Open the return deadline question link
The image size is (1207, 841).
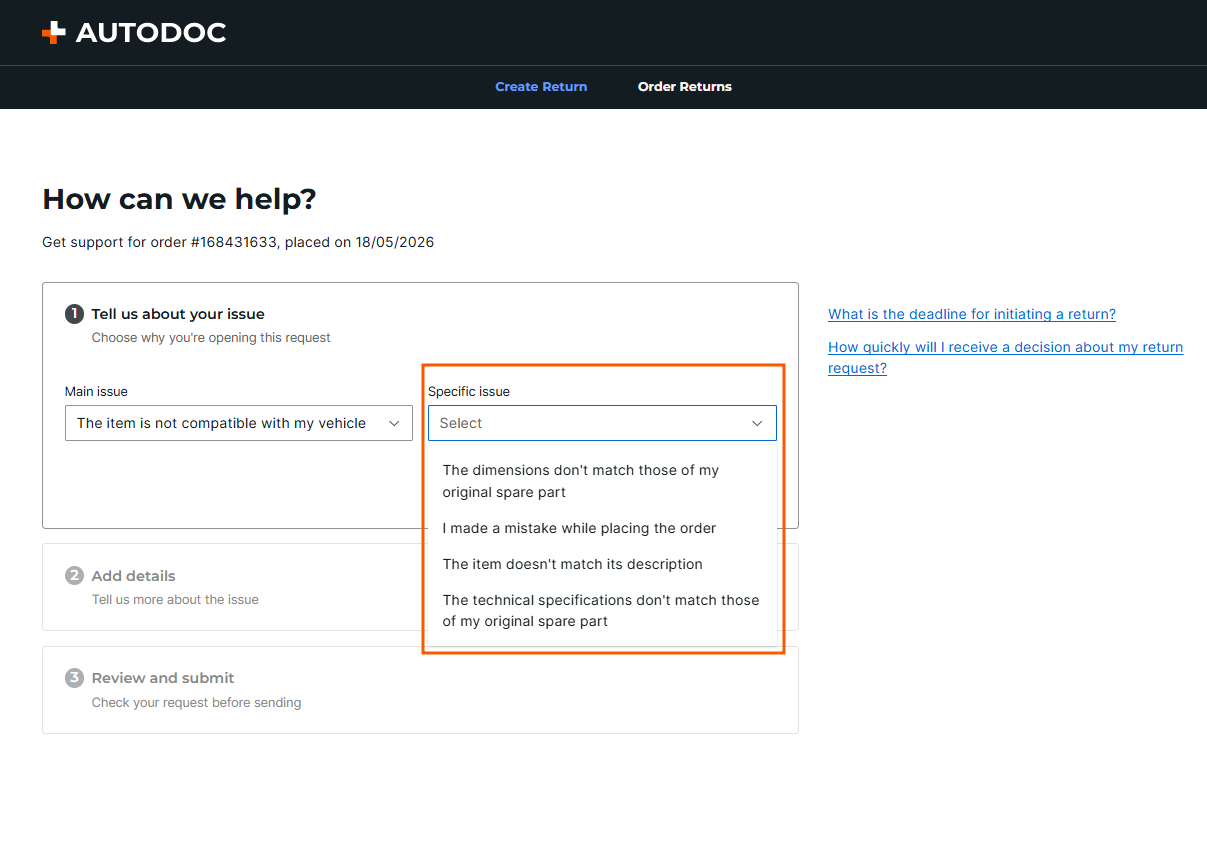point(972,314)
